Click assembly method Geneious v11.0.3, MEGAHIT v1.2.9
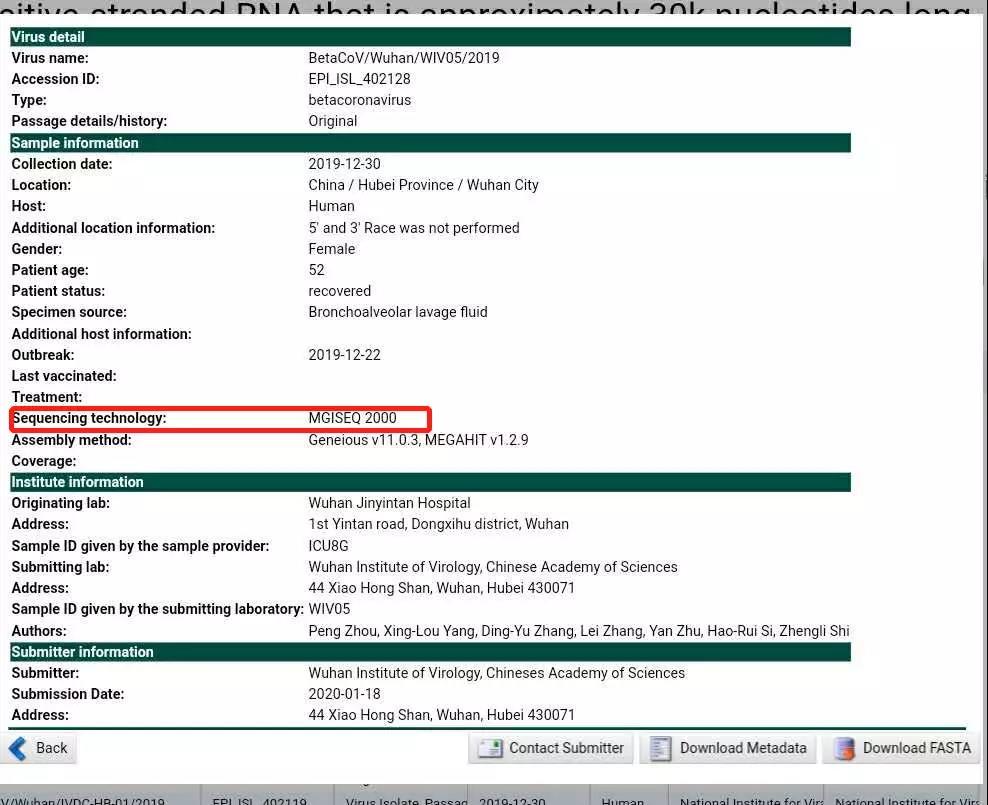 click(x=418, y=440)
